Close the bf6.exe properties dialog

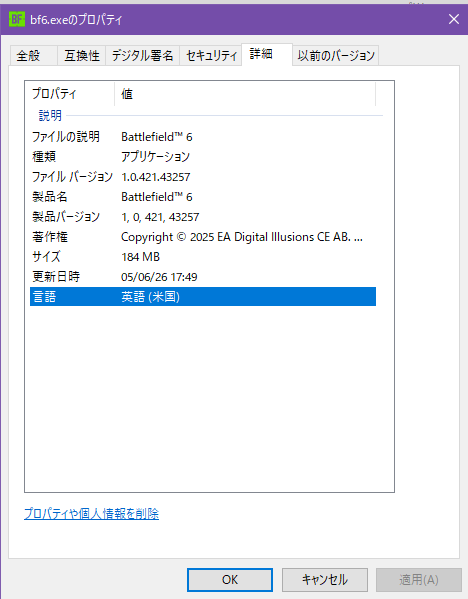453,19
